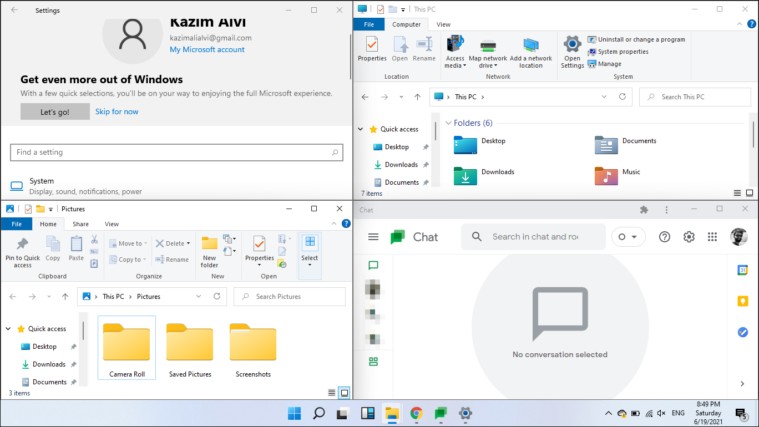This screenshot has height=427, width=759.
Task: Click the Find a setting search field
Action: tap(176, 152)
